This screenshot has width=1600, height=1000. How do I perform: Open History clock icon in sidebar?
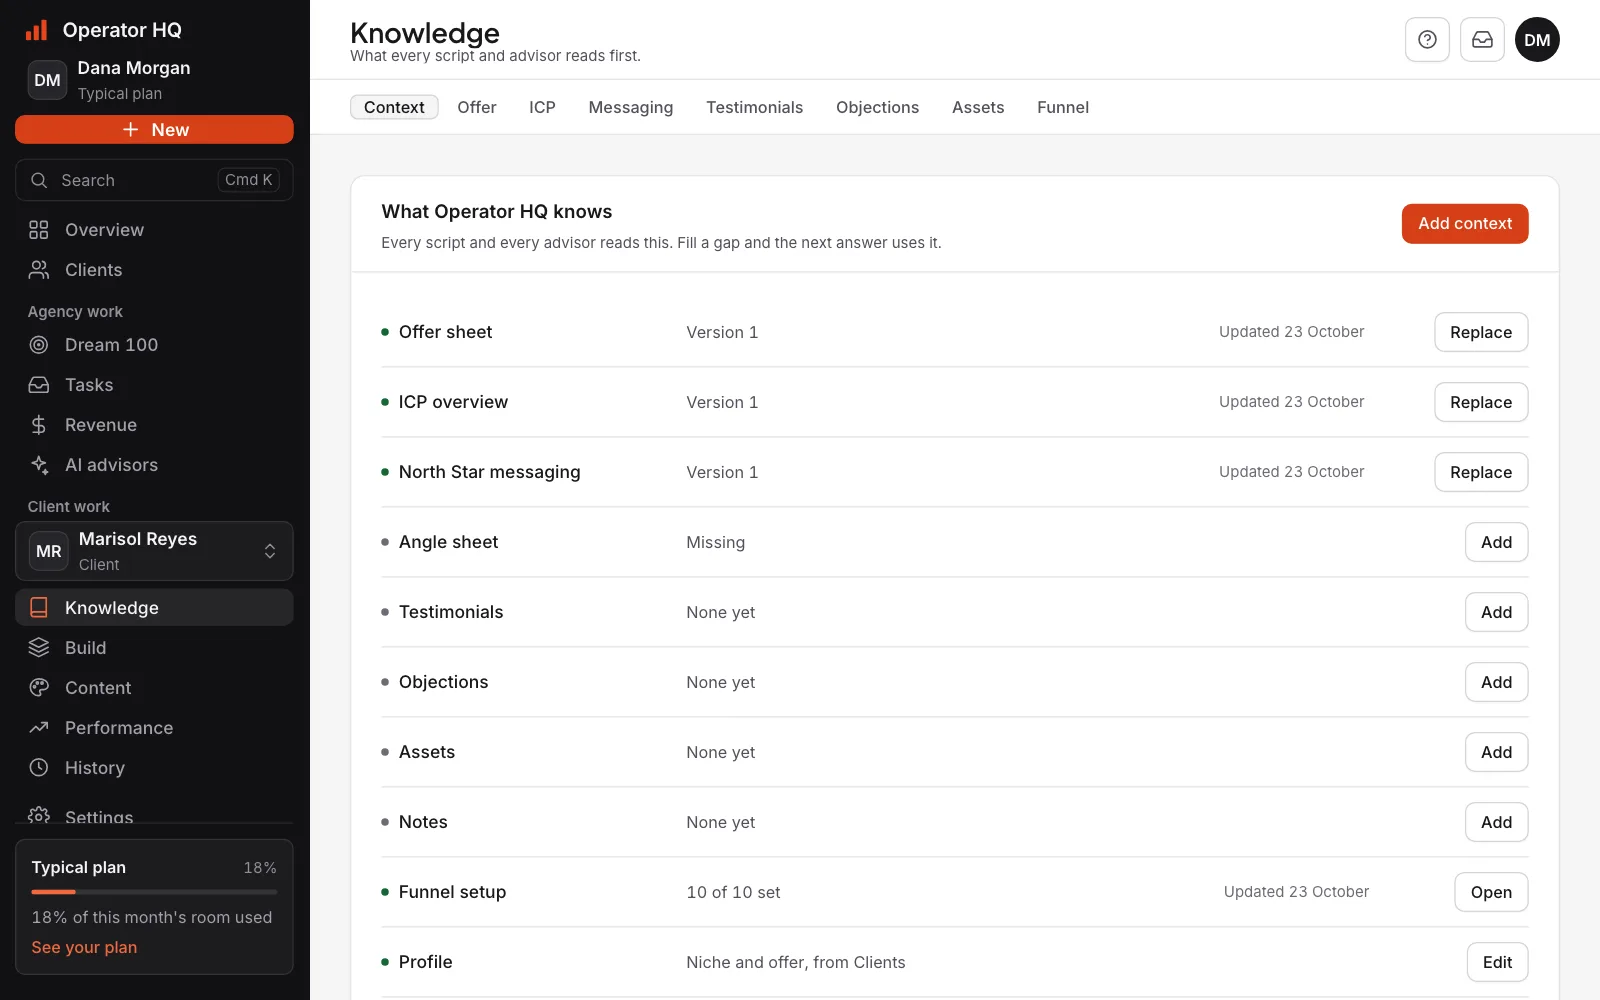pos(39,768)
